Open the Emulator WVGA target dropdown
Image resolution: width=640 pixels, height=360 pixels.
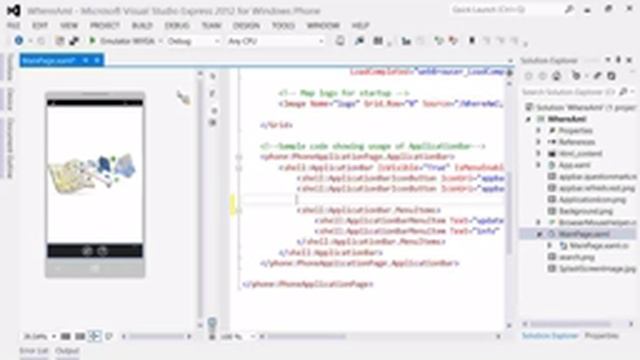(x=160, y=41)
